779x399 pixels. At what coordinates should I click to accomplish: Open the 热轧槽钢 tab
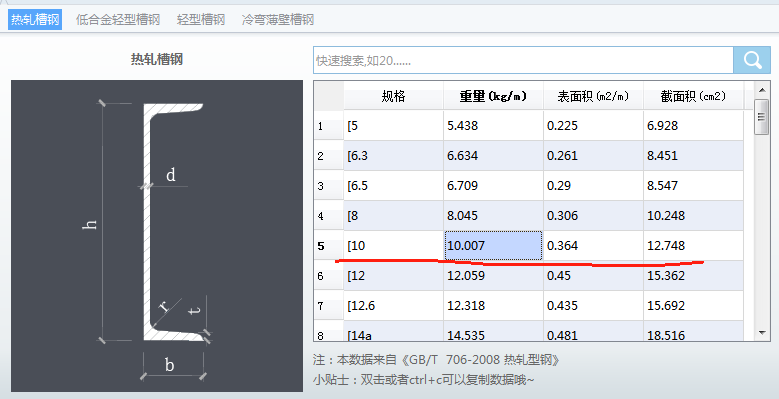(35, 20)
